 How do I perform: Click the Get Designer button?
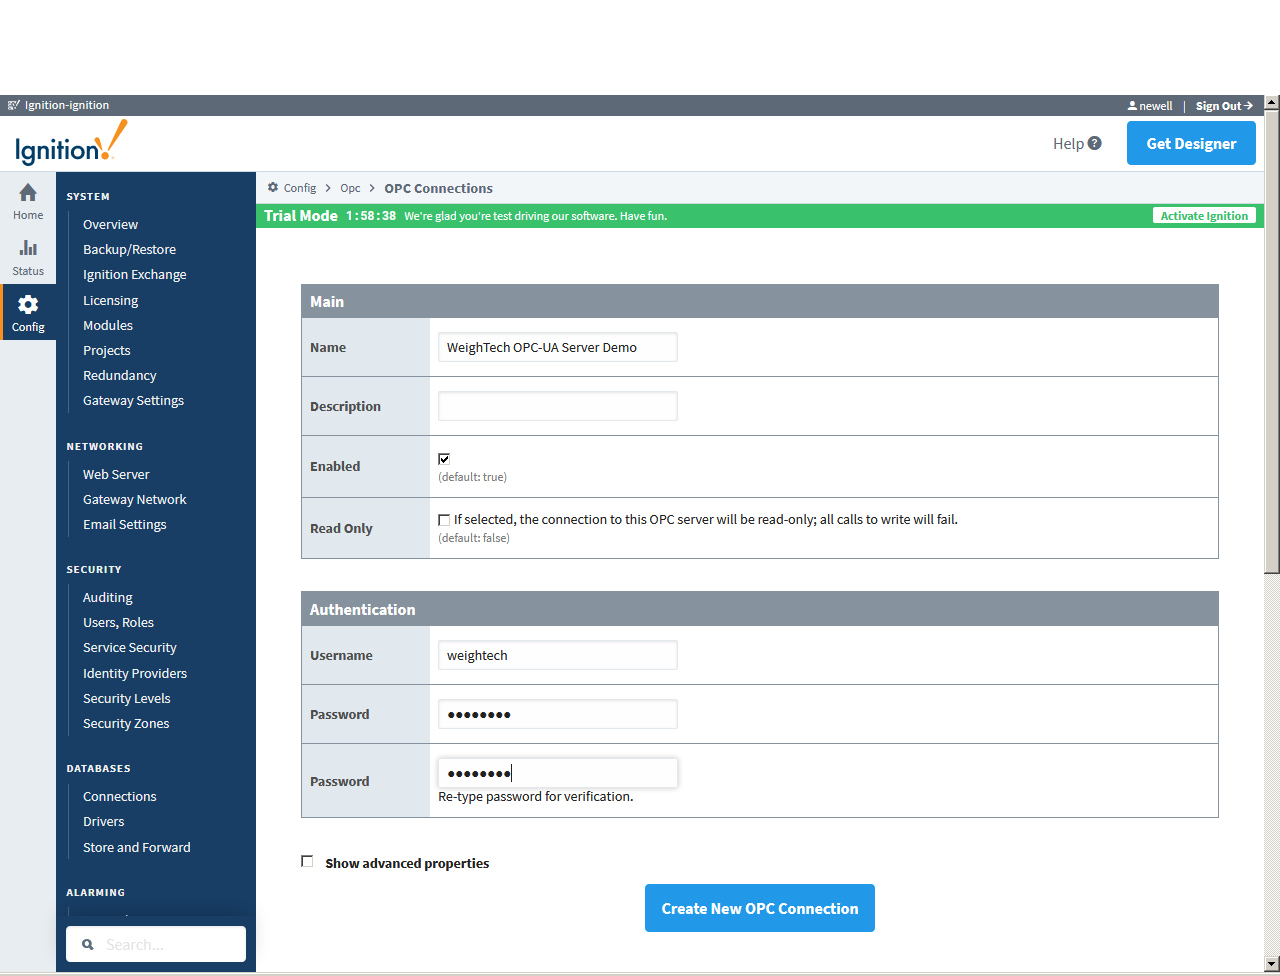tap(1190, 143)
